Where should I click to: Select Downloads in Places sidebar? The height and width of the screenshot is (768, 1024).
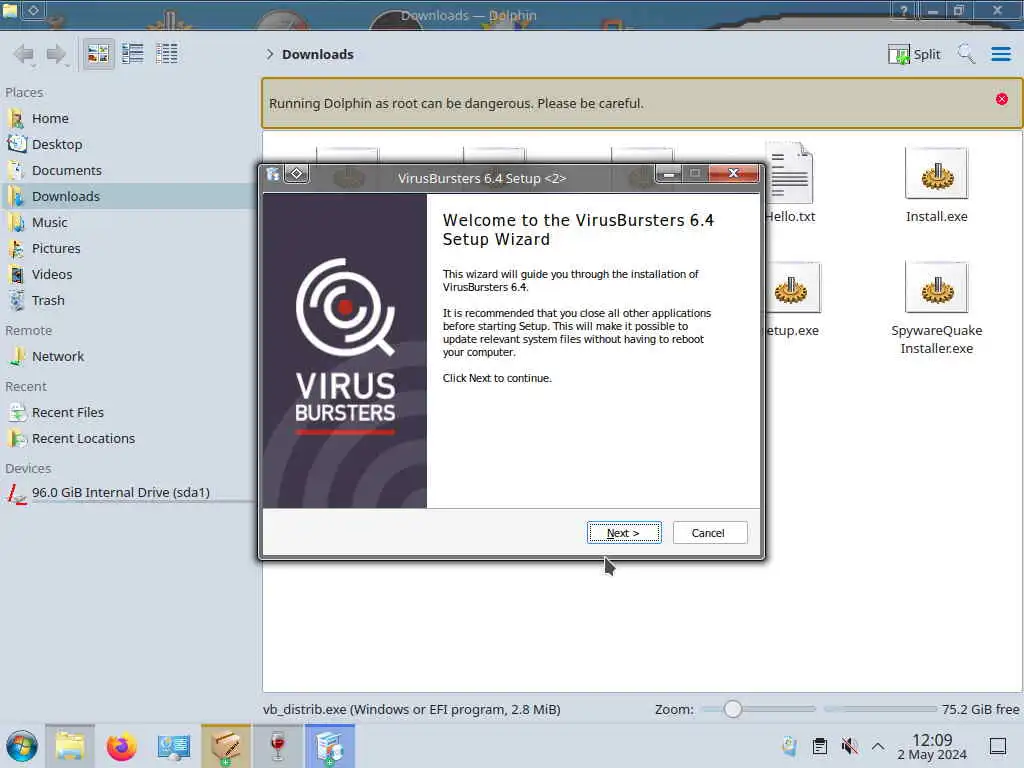coord(127,197)
